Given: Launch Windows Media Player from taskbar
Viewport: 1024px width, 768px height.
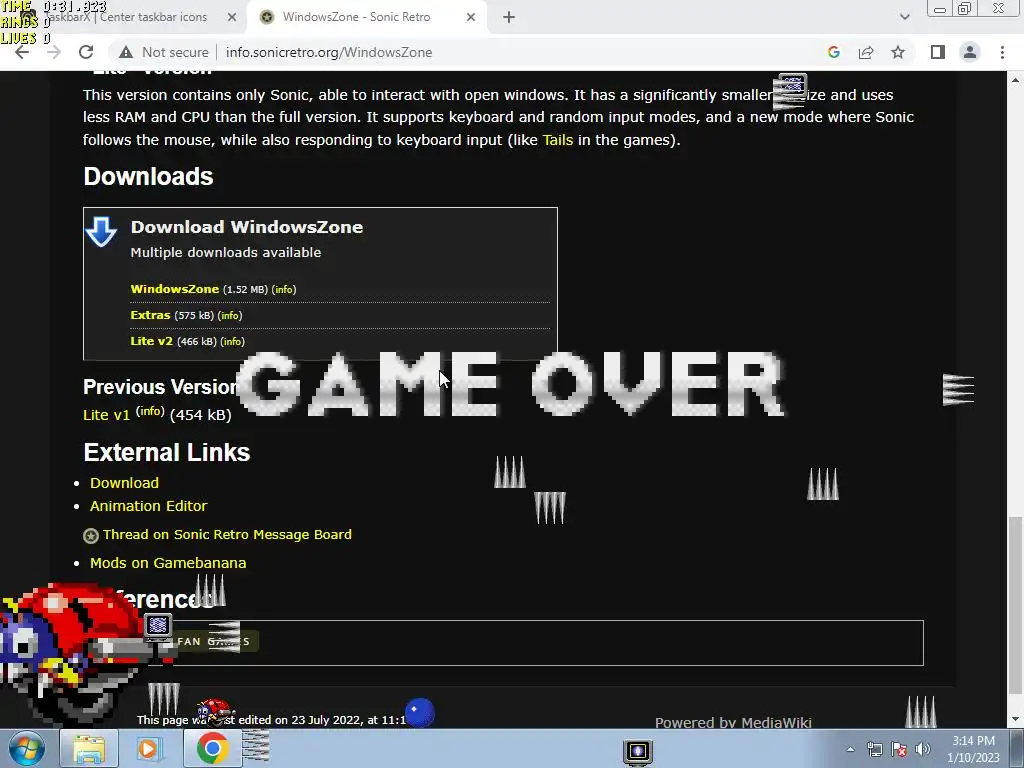Looking at the screenshot, I should pos(148,749).
